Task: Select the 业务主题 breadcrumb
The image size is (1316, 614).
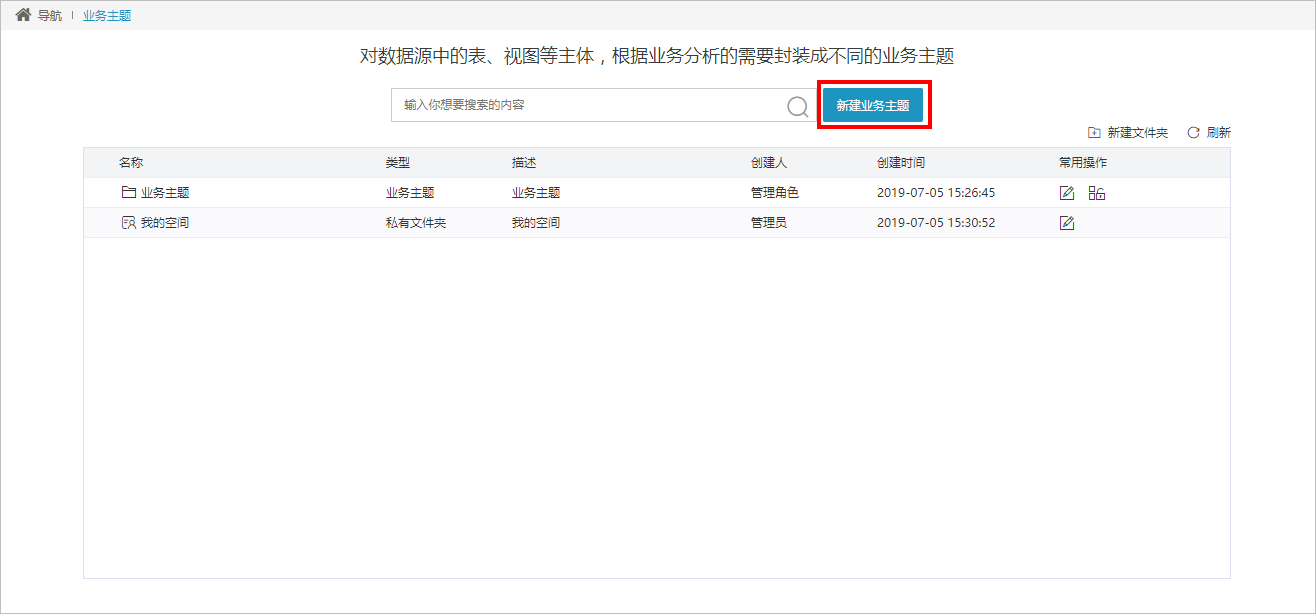Action: [x=107, y=16]
